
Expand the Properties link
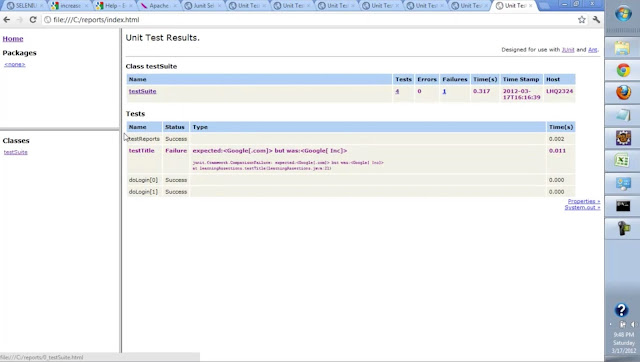(584, 201)
